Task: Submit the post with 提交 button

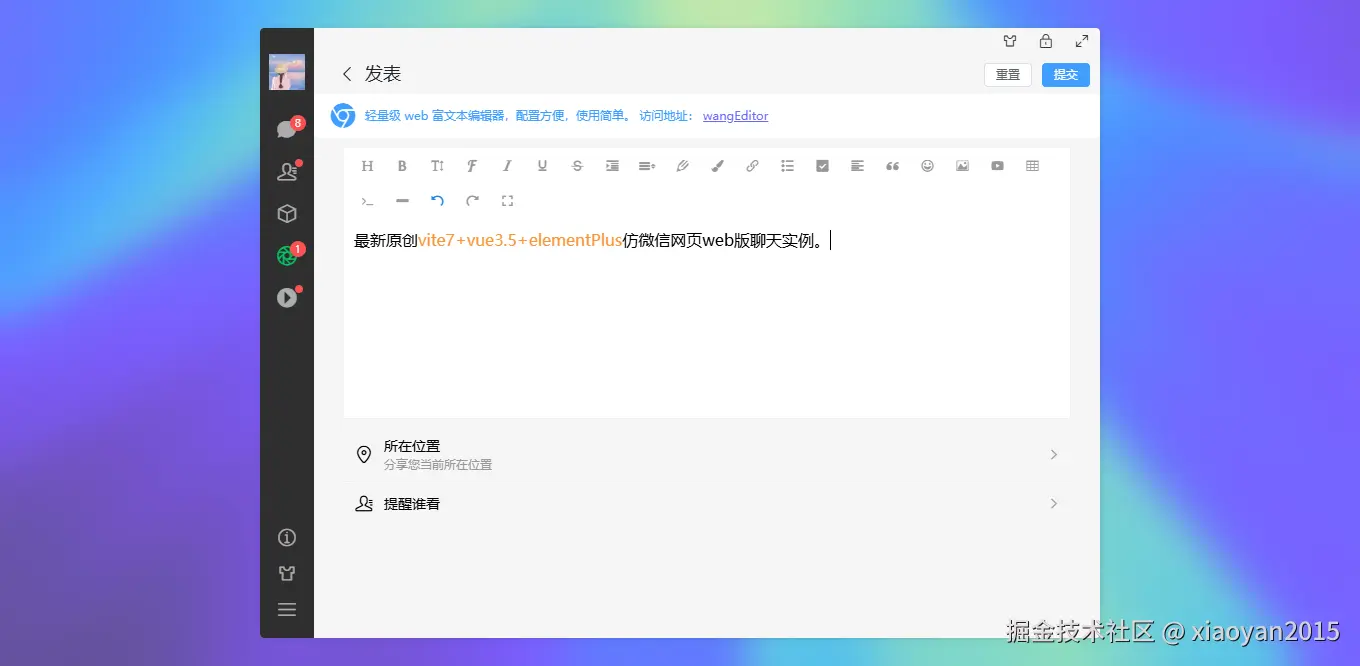Action: [x=1065, y=74]
